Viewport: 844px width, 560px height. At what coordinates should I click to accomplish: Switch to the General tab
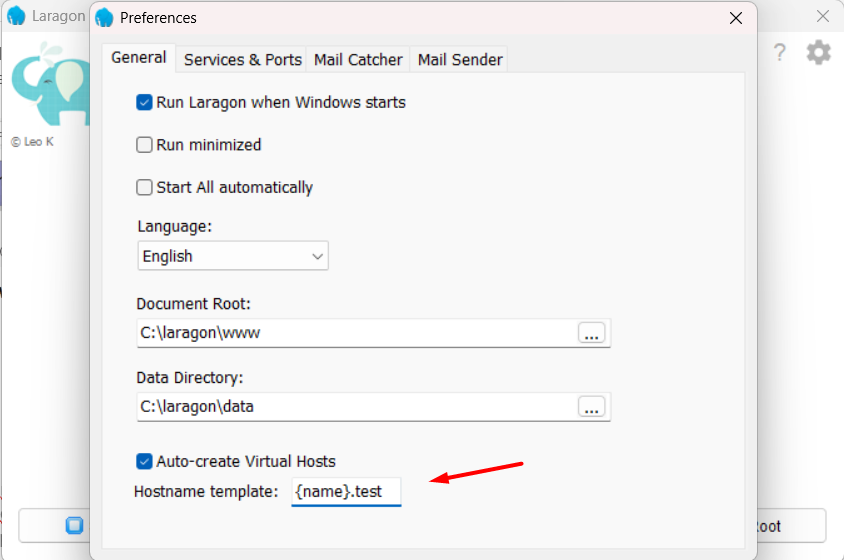coord(139,58)
